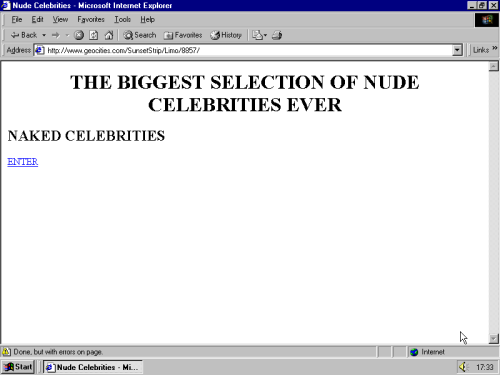This screenshot has height=375, width=500.
Task: Go to the Home page icon
Action: pos(109,35)
